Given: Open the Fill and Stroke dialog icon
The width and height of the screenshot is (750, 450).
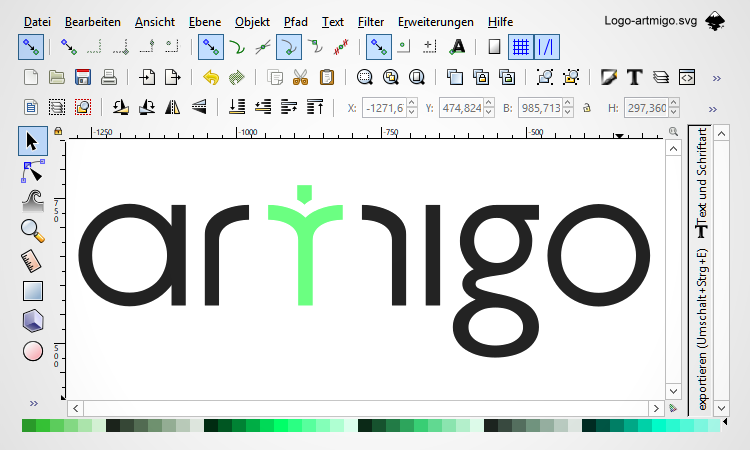Looking at the screenshot, I should pyautogui.click(x=608, y=77).
